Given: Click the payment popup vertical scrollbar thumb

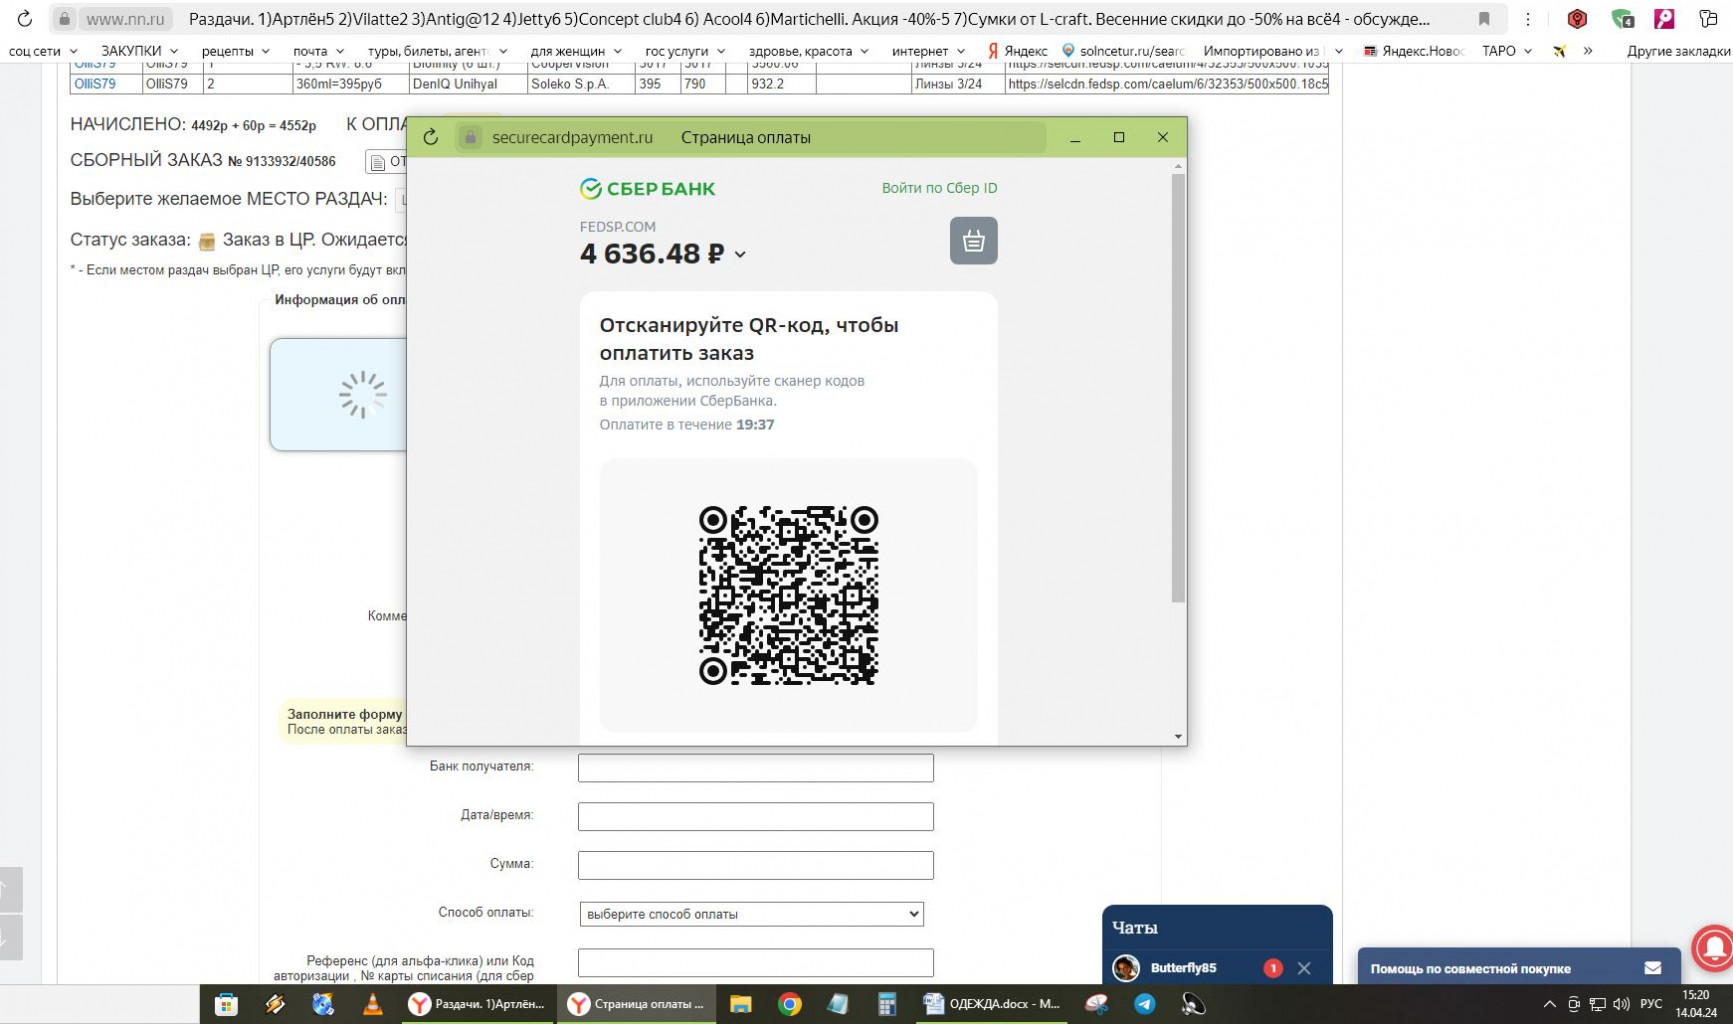Looking at the screenshot, I should (1178, 388).
